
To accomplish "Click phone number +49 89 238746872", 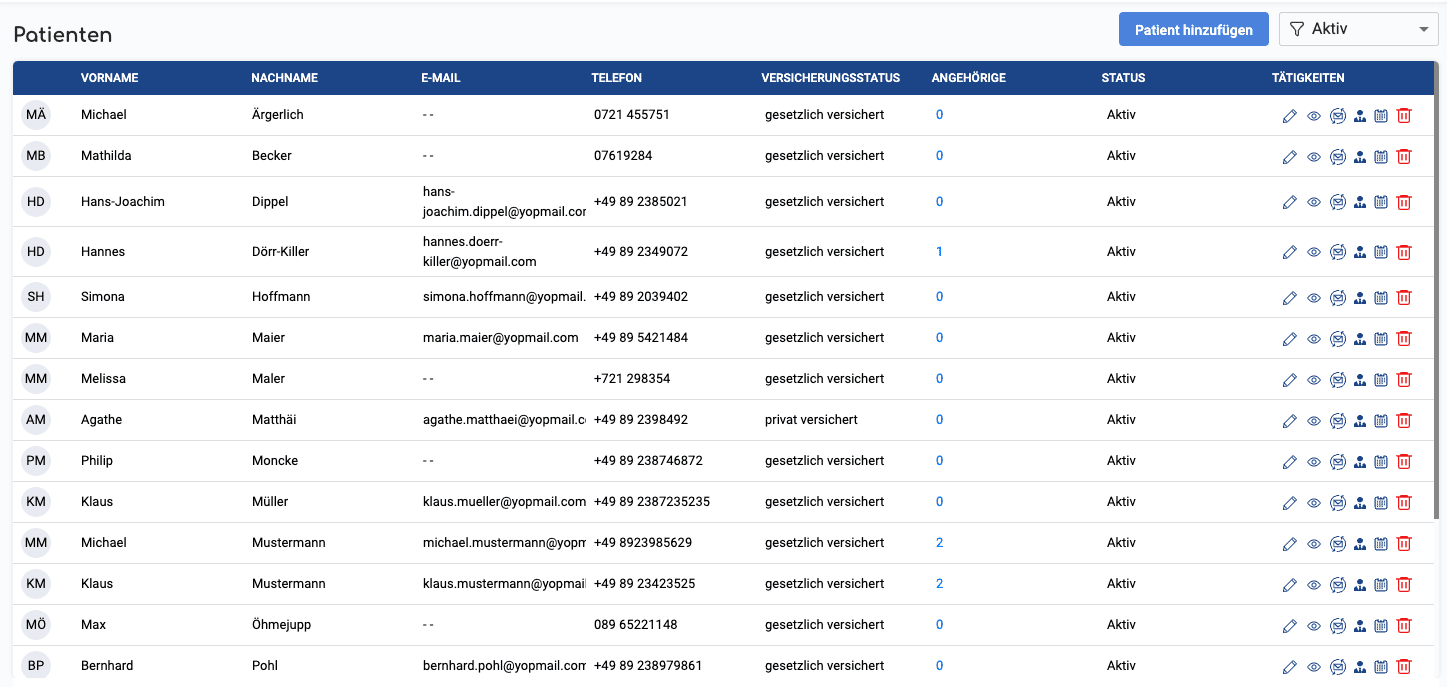I will coord(648,461).
